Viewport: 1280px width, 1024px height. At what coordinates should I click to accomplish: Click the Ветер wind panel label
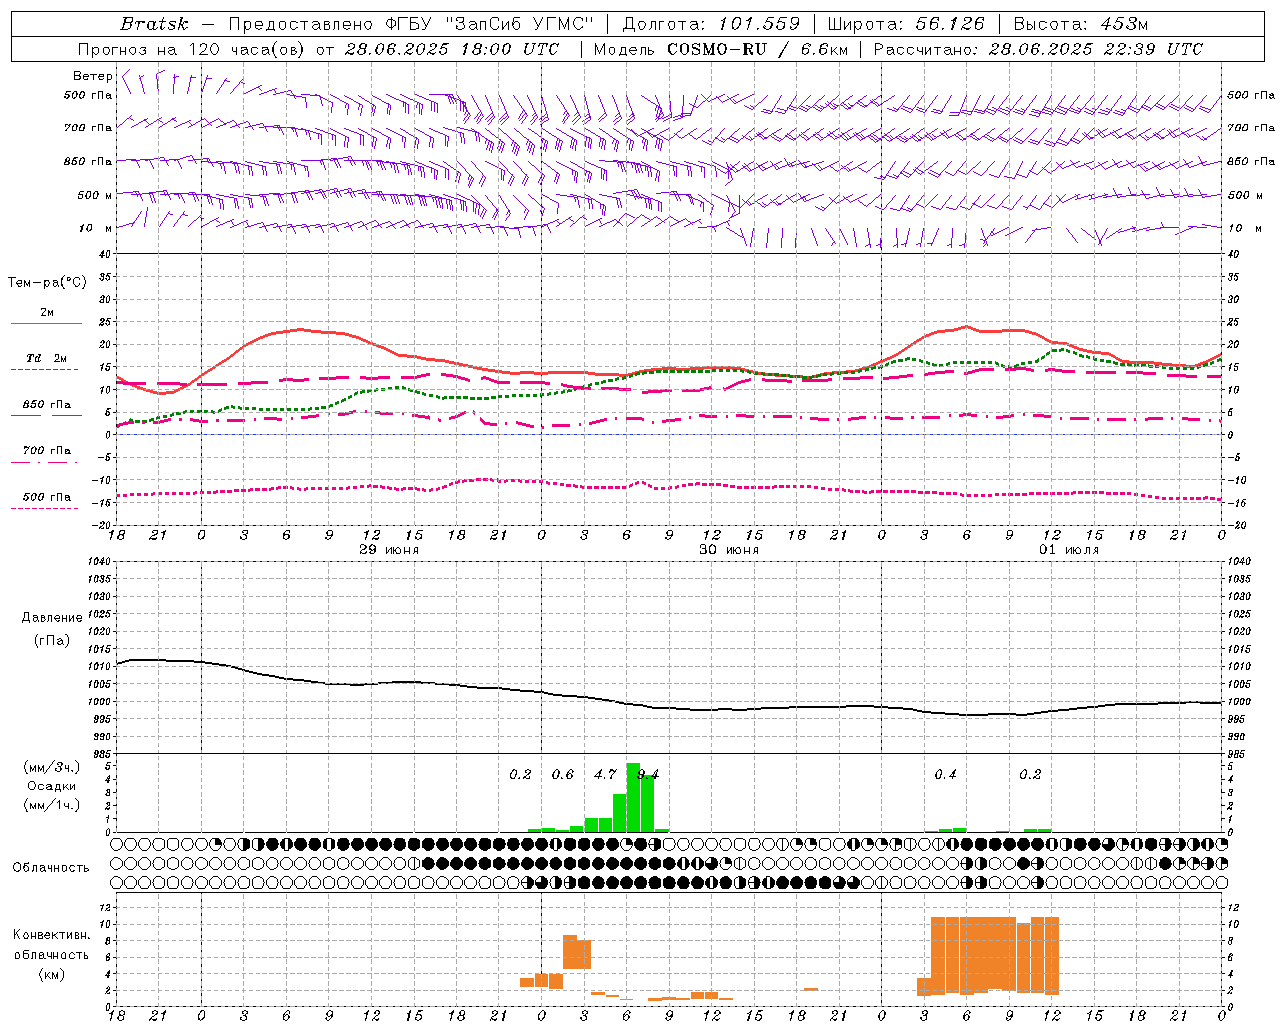(93, 76)
